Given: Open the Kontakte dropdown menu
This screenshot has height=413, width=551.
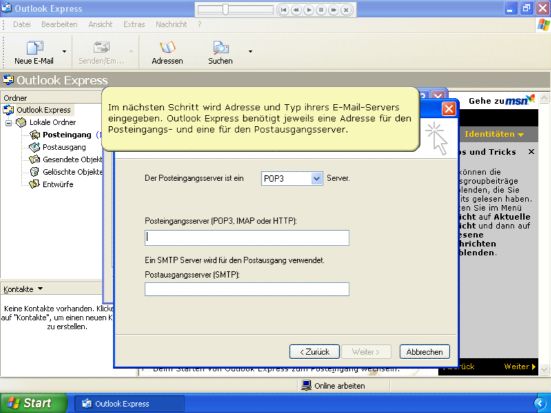Looking at the screenshot, I should [x=23, y=289].
